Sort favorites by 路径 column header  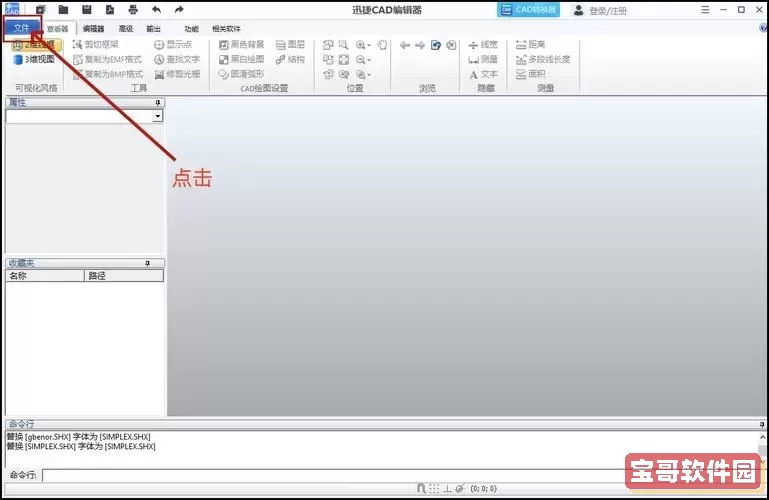point(124,276)
